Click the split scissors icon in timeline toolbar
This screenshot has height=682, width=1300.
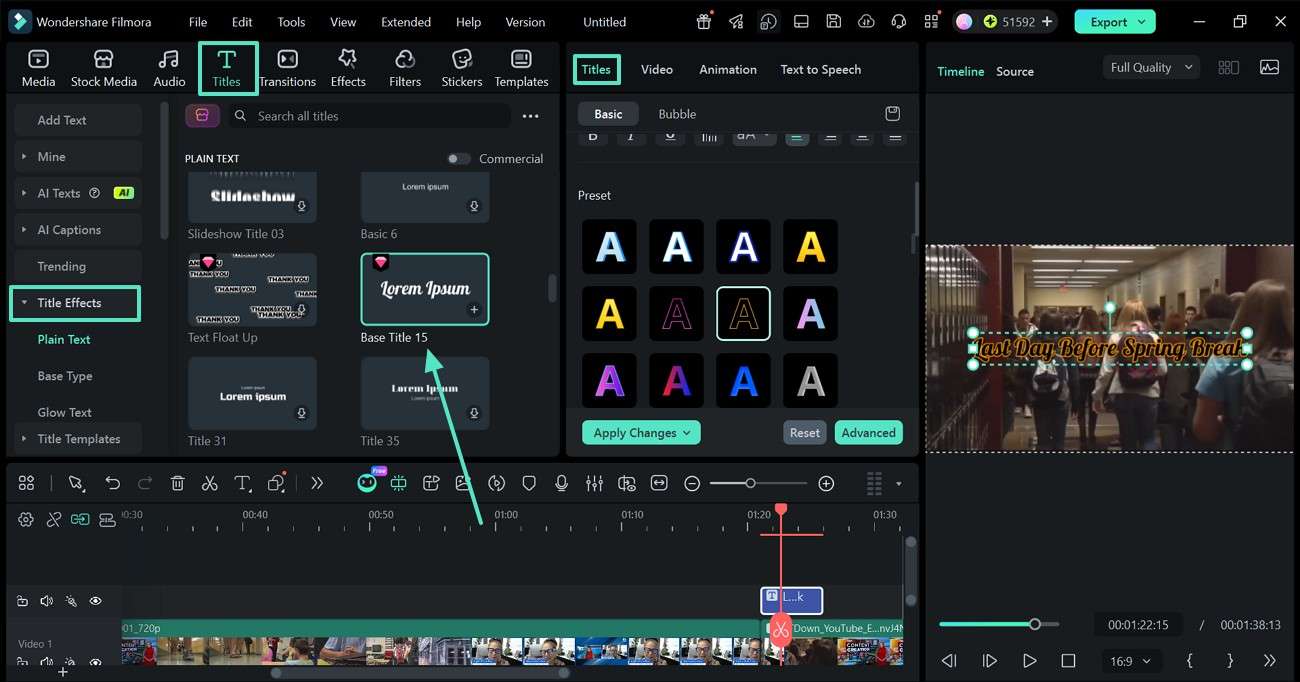point(209,483)
